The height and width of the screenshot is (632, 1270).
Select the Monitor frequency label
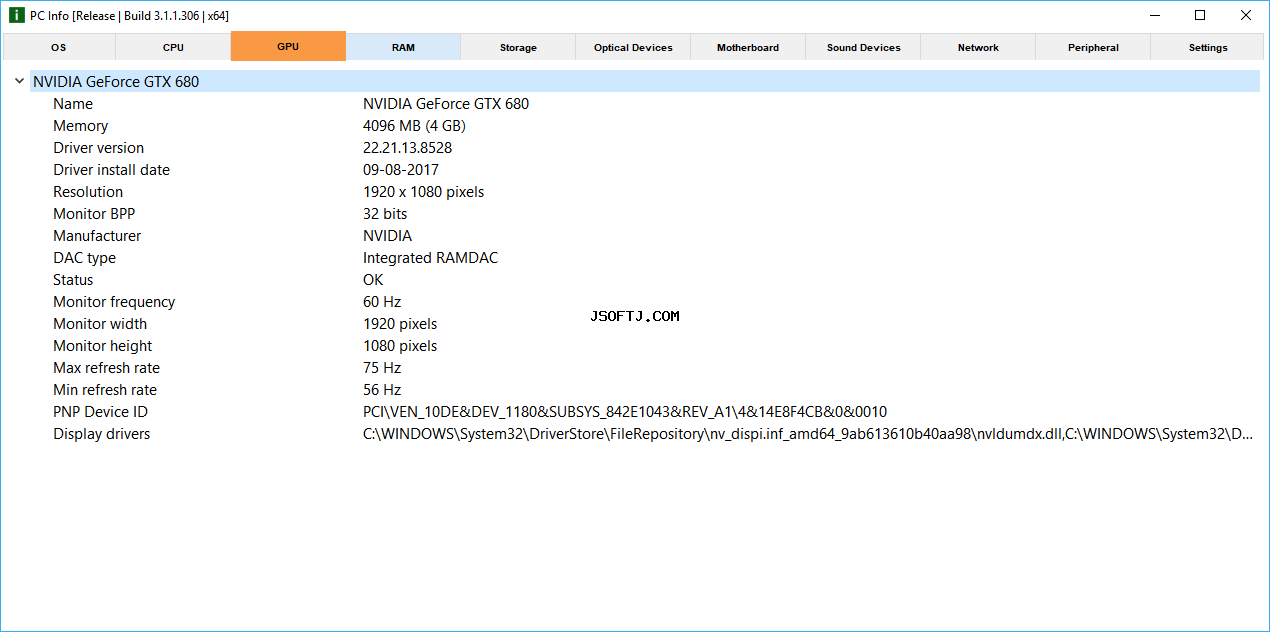[114, 302]
